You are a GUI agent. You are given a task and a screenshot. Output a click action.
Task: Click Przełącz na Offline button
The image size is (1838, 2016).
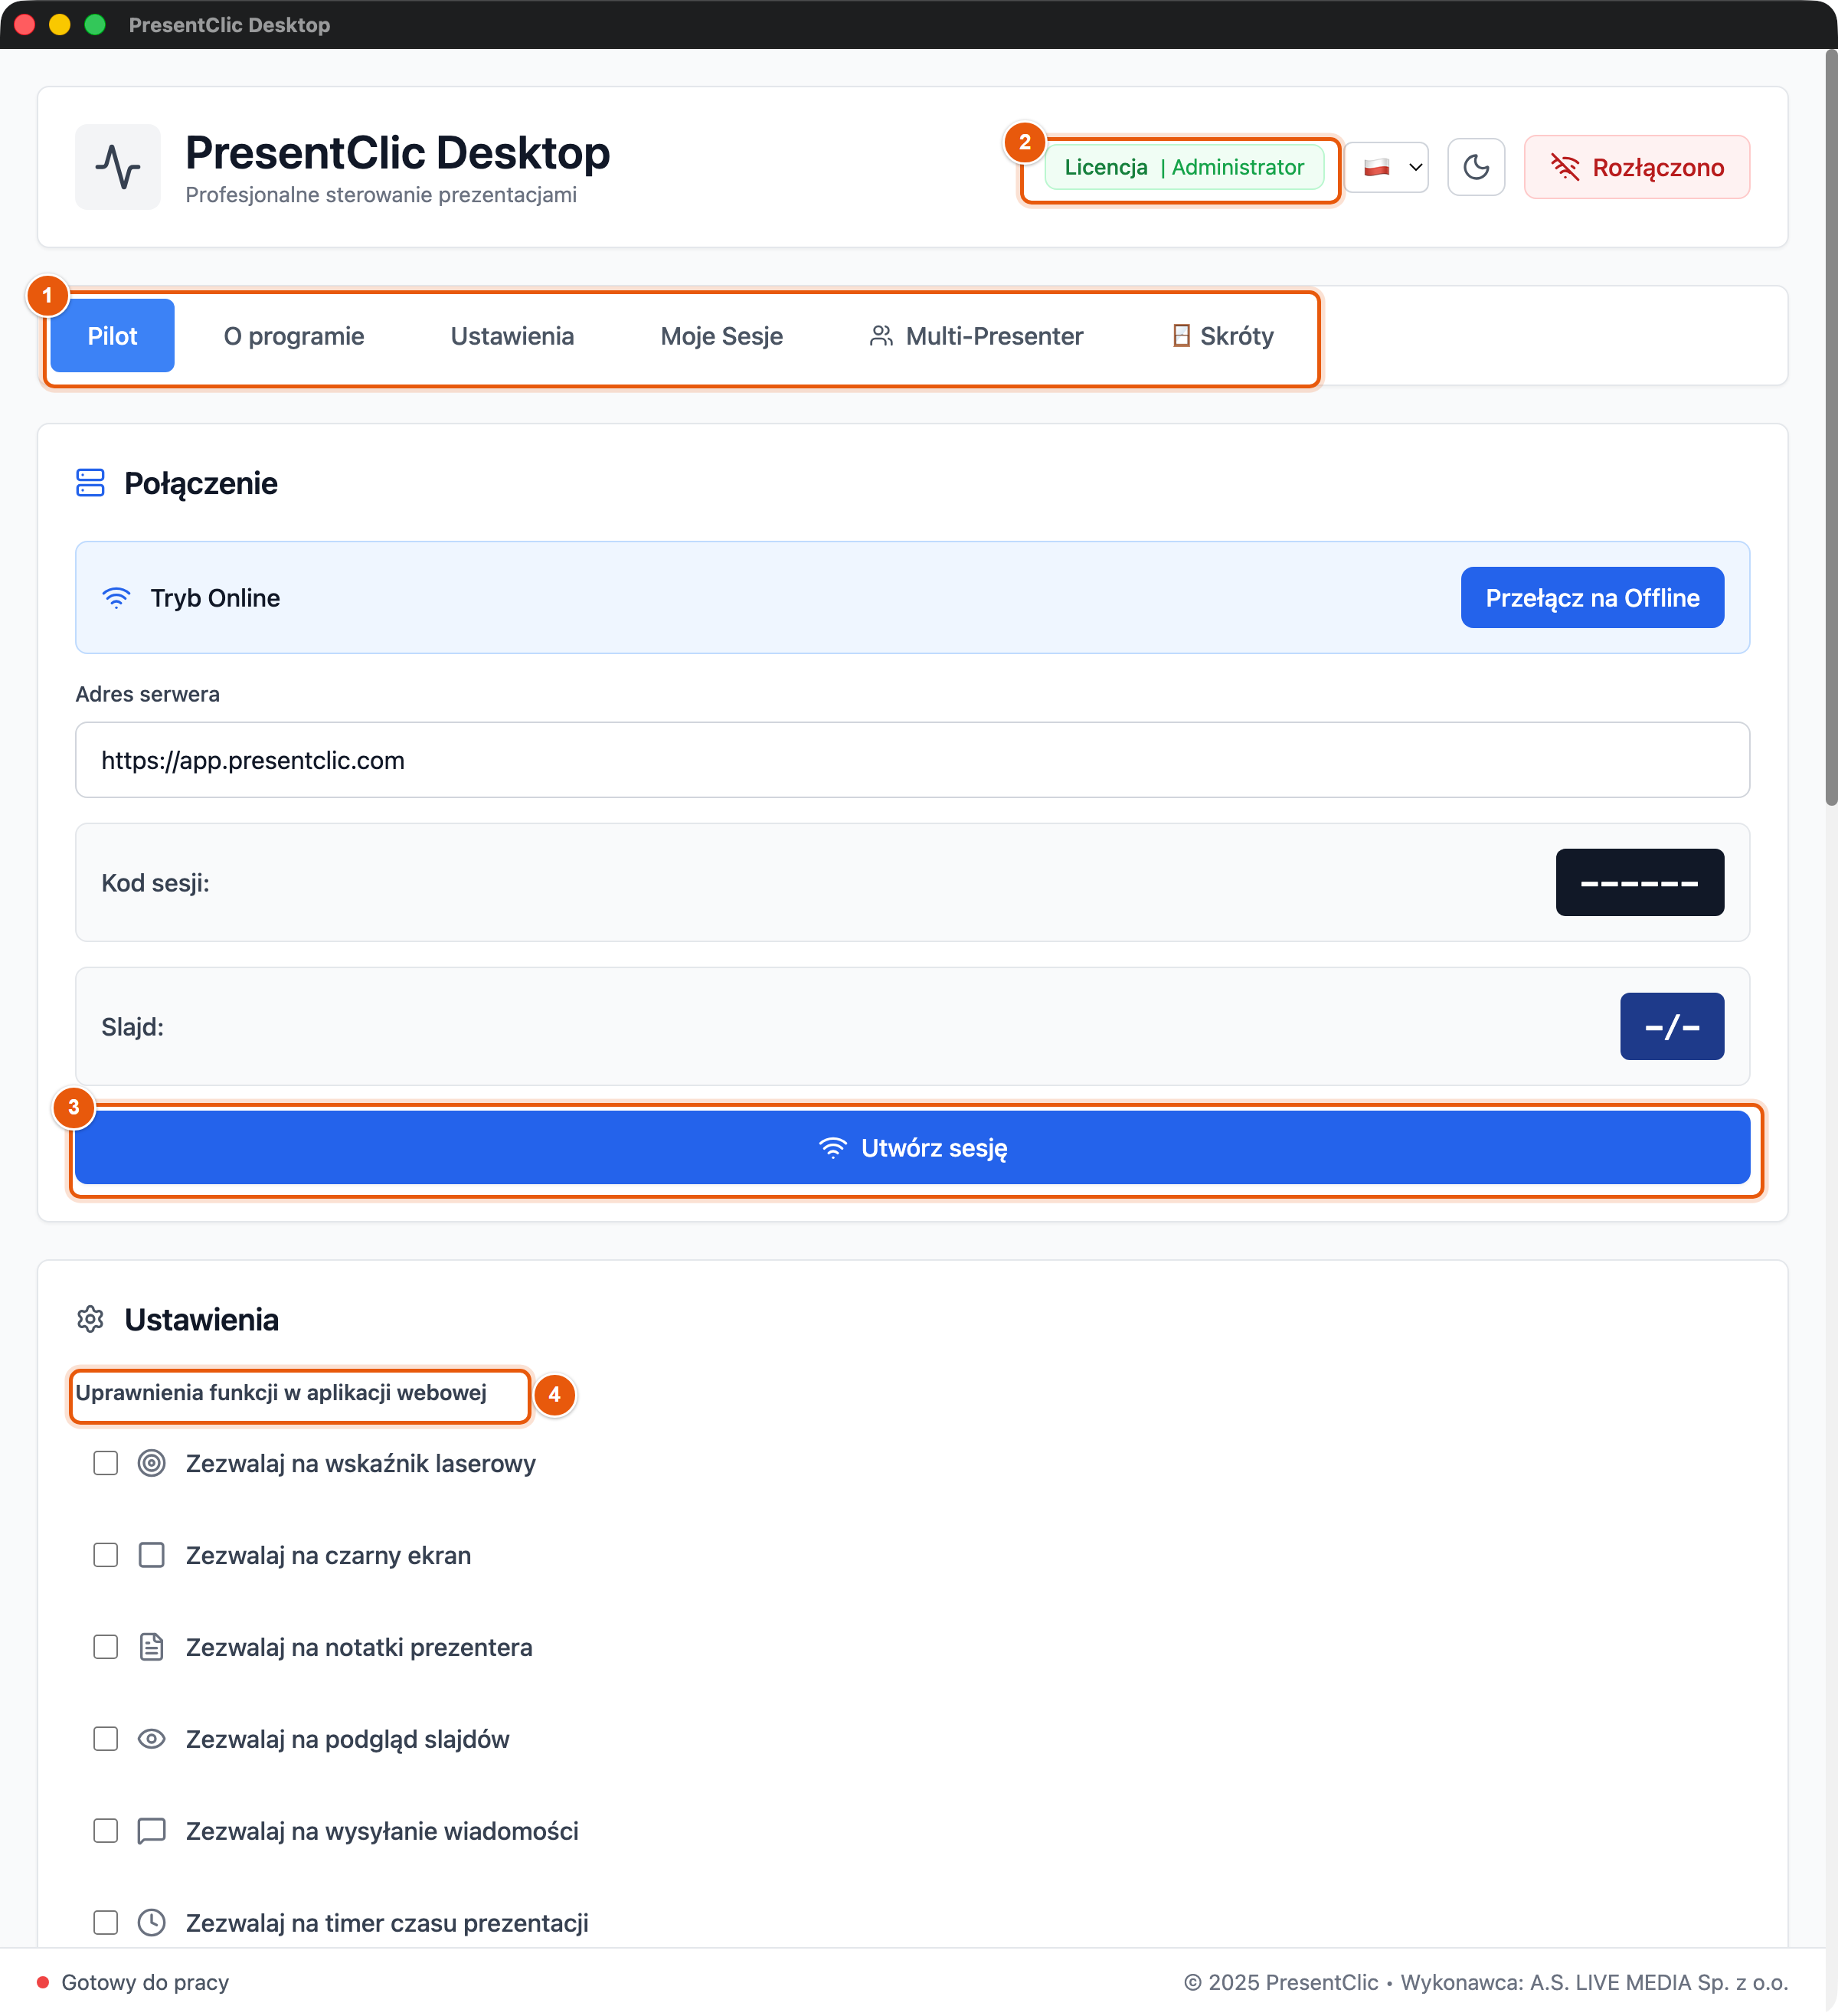(x=1592, y=598)
